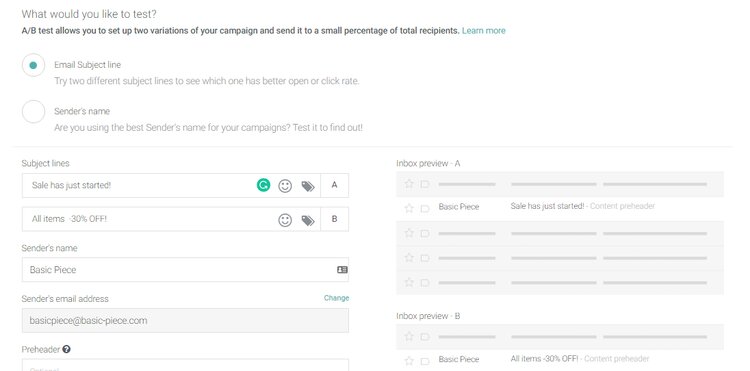Click the 'What would you like to test?' heading
Image resolution: width=750 pixels, height=371 pixels.
pyautogui.click(x=89, y=14)
